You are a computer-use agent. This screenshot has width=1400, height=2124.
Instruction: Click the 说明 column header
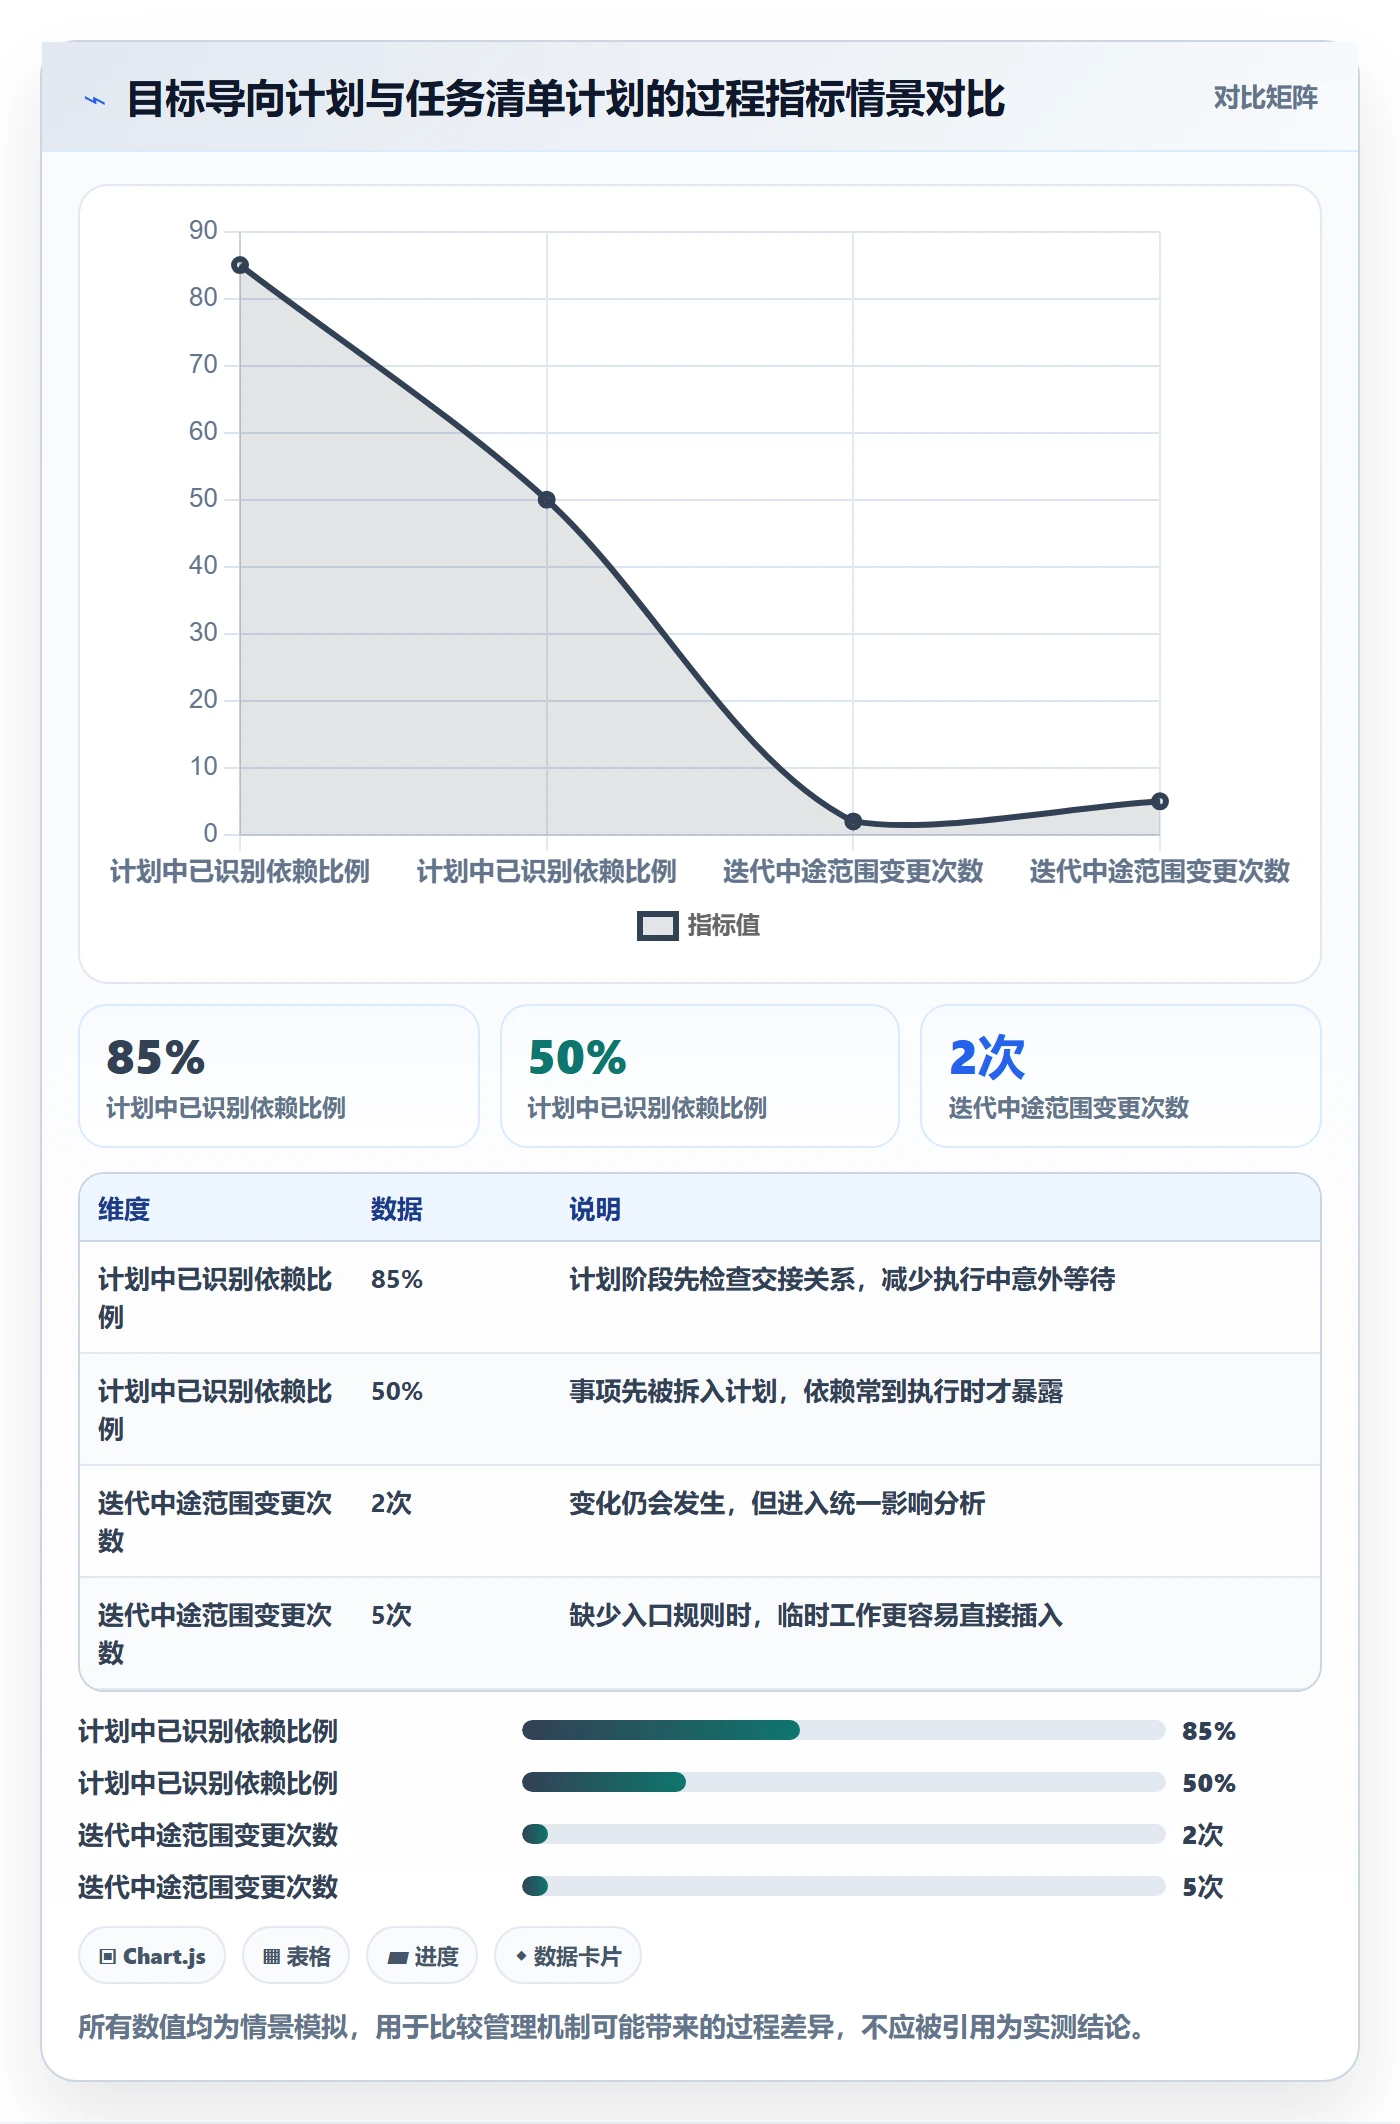point(595,1209)
